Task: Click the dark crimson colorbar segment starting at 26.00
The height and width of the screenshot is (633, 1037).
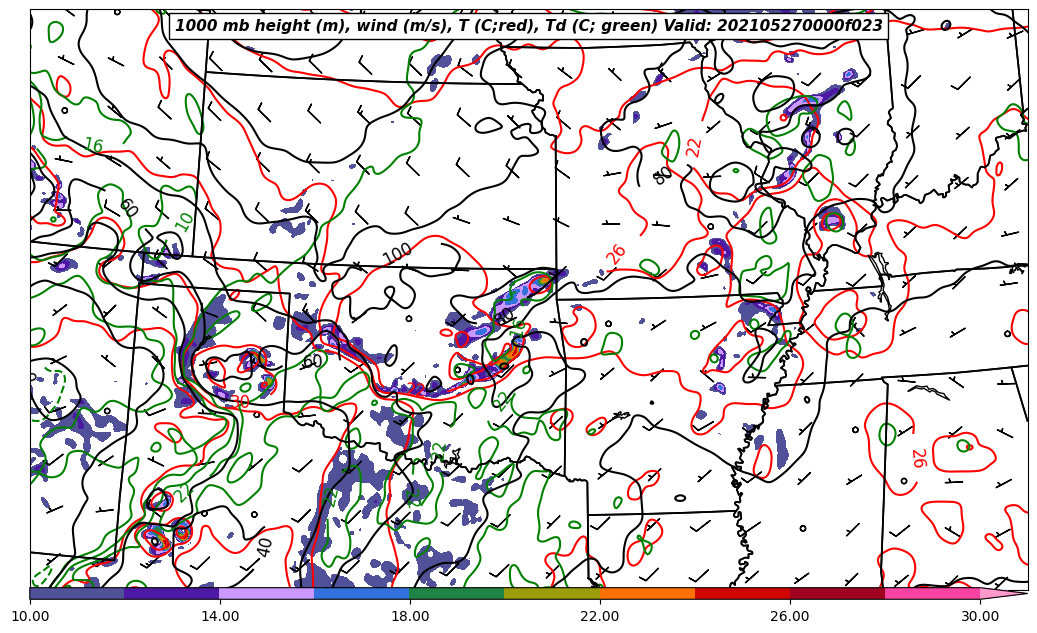Action: (837, 593)
